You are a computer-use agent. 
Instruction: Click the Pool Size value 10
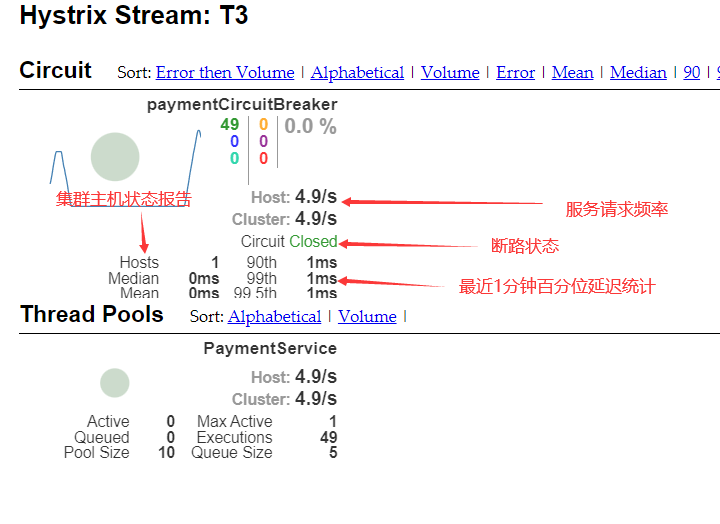coord(167,453)
